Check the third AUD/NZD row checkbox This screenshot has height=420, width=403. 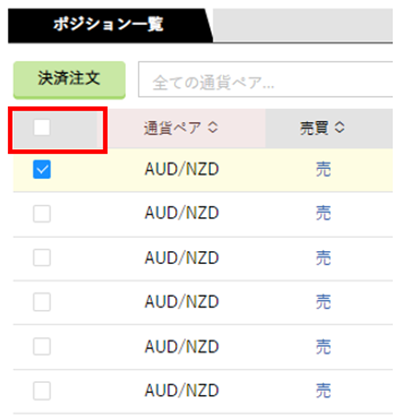point(42,258)
